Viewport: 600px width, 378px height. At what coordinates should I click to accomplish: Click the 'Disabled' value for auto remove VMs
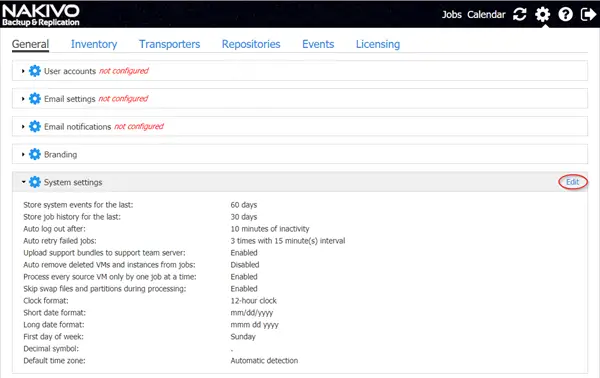click(245, 265)
